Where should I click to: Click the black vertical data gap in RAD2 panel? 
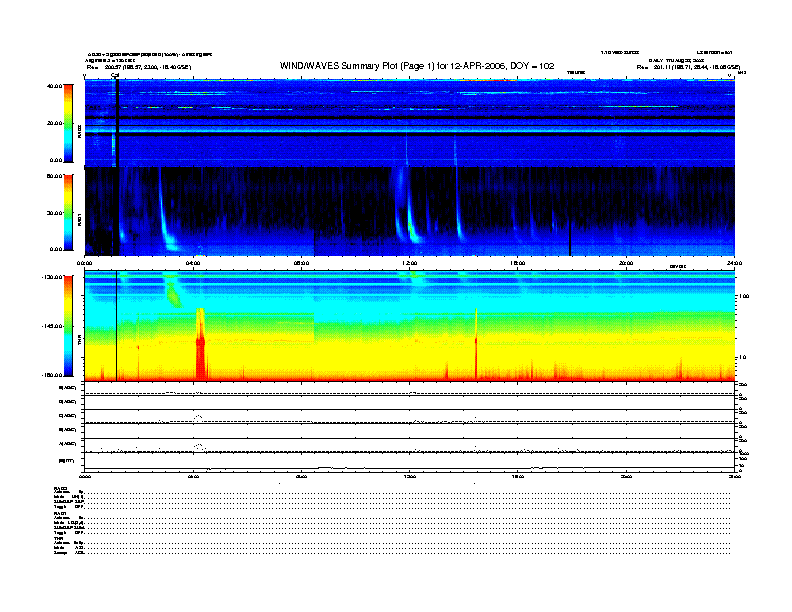coord(117,123)
